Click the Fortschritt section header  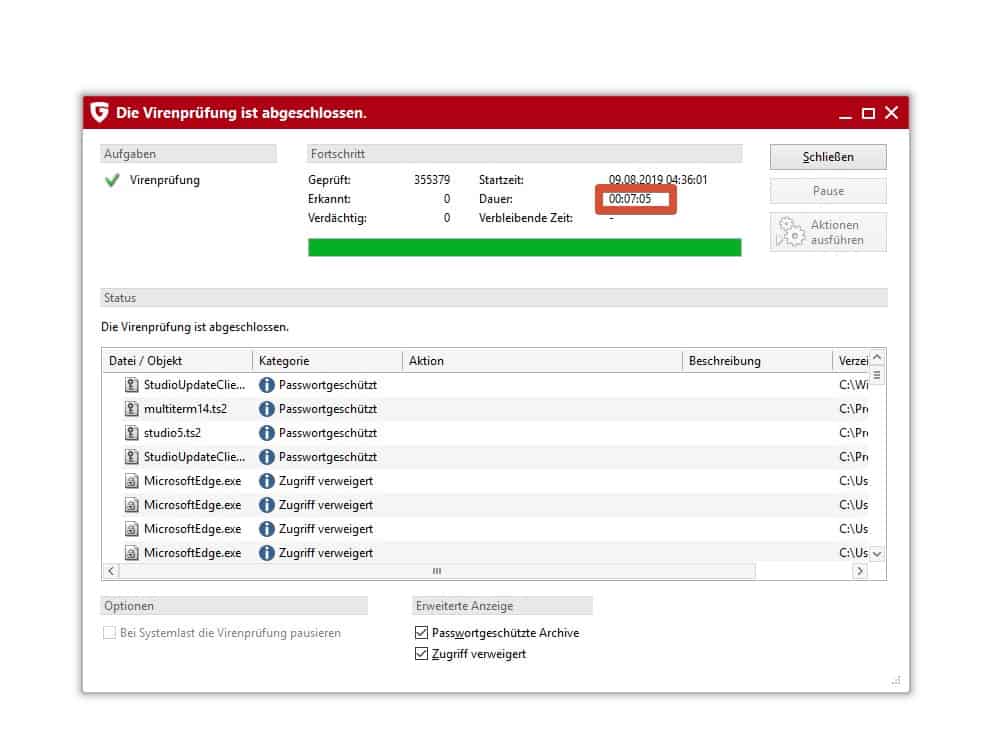525,154
